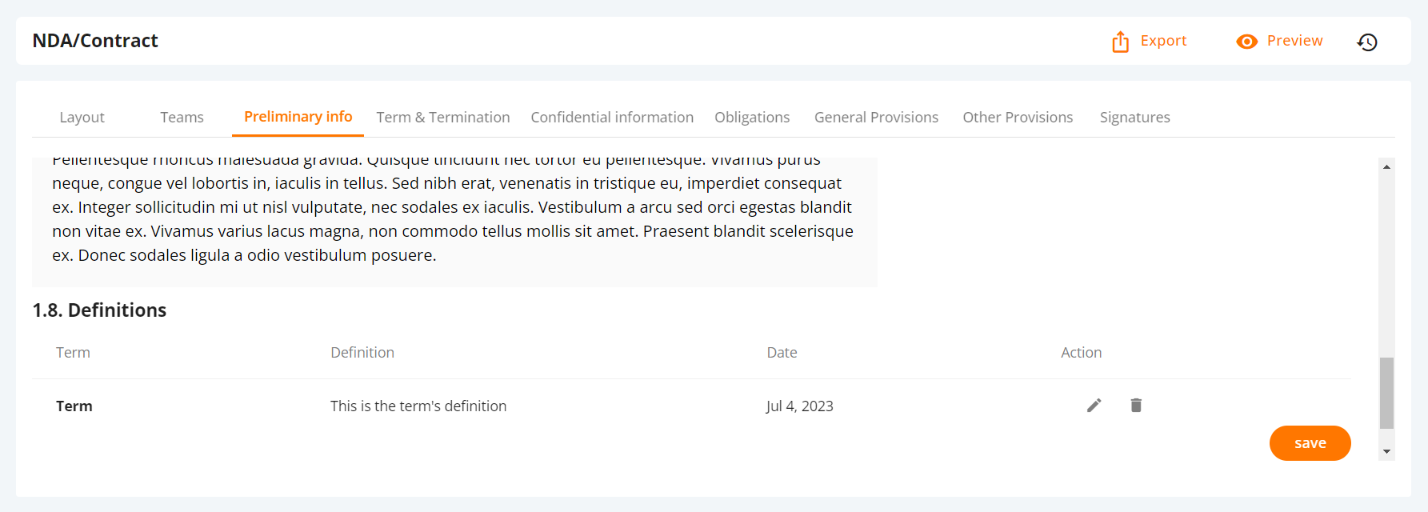Click the scrollbar down arrow
Screen dimensions: 1428x512
1386,452
